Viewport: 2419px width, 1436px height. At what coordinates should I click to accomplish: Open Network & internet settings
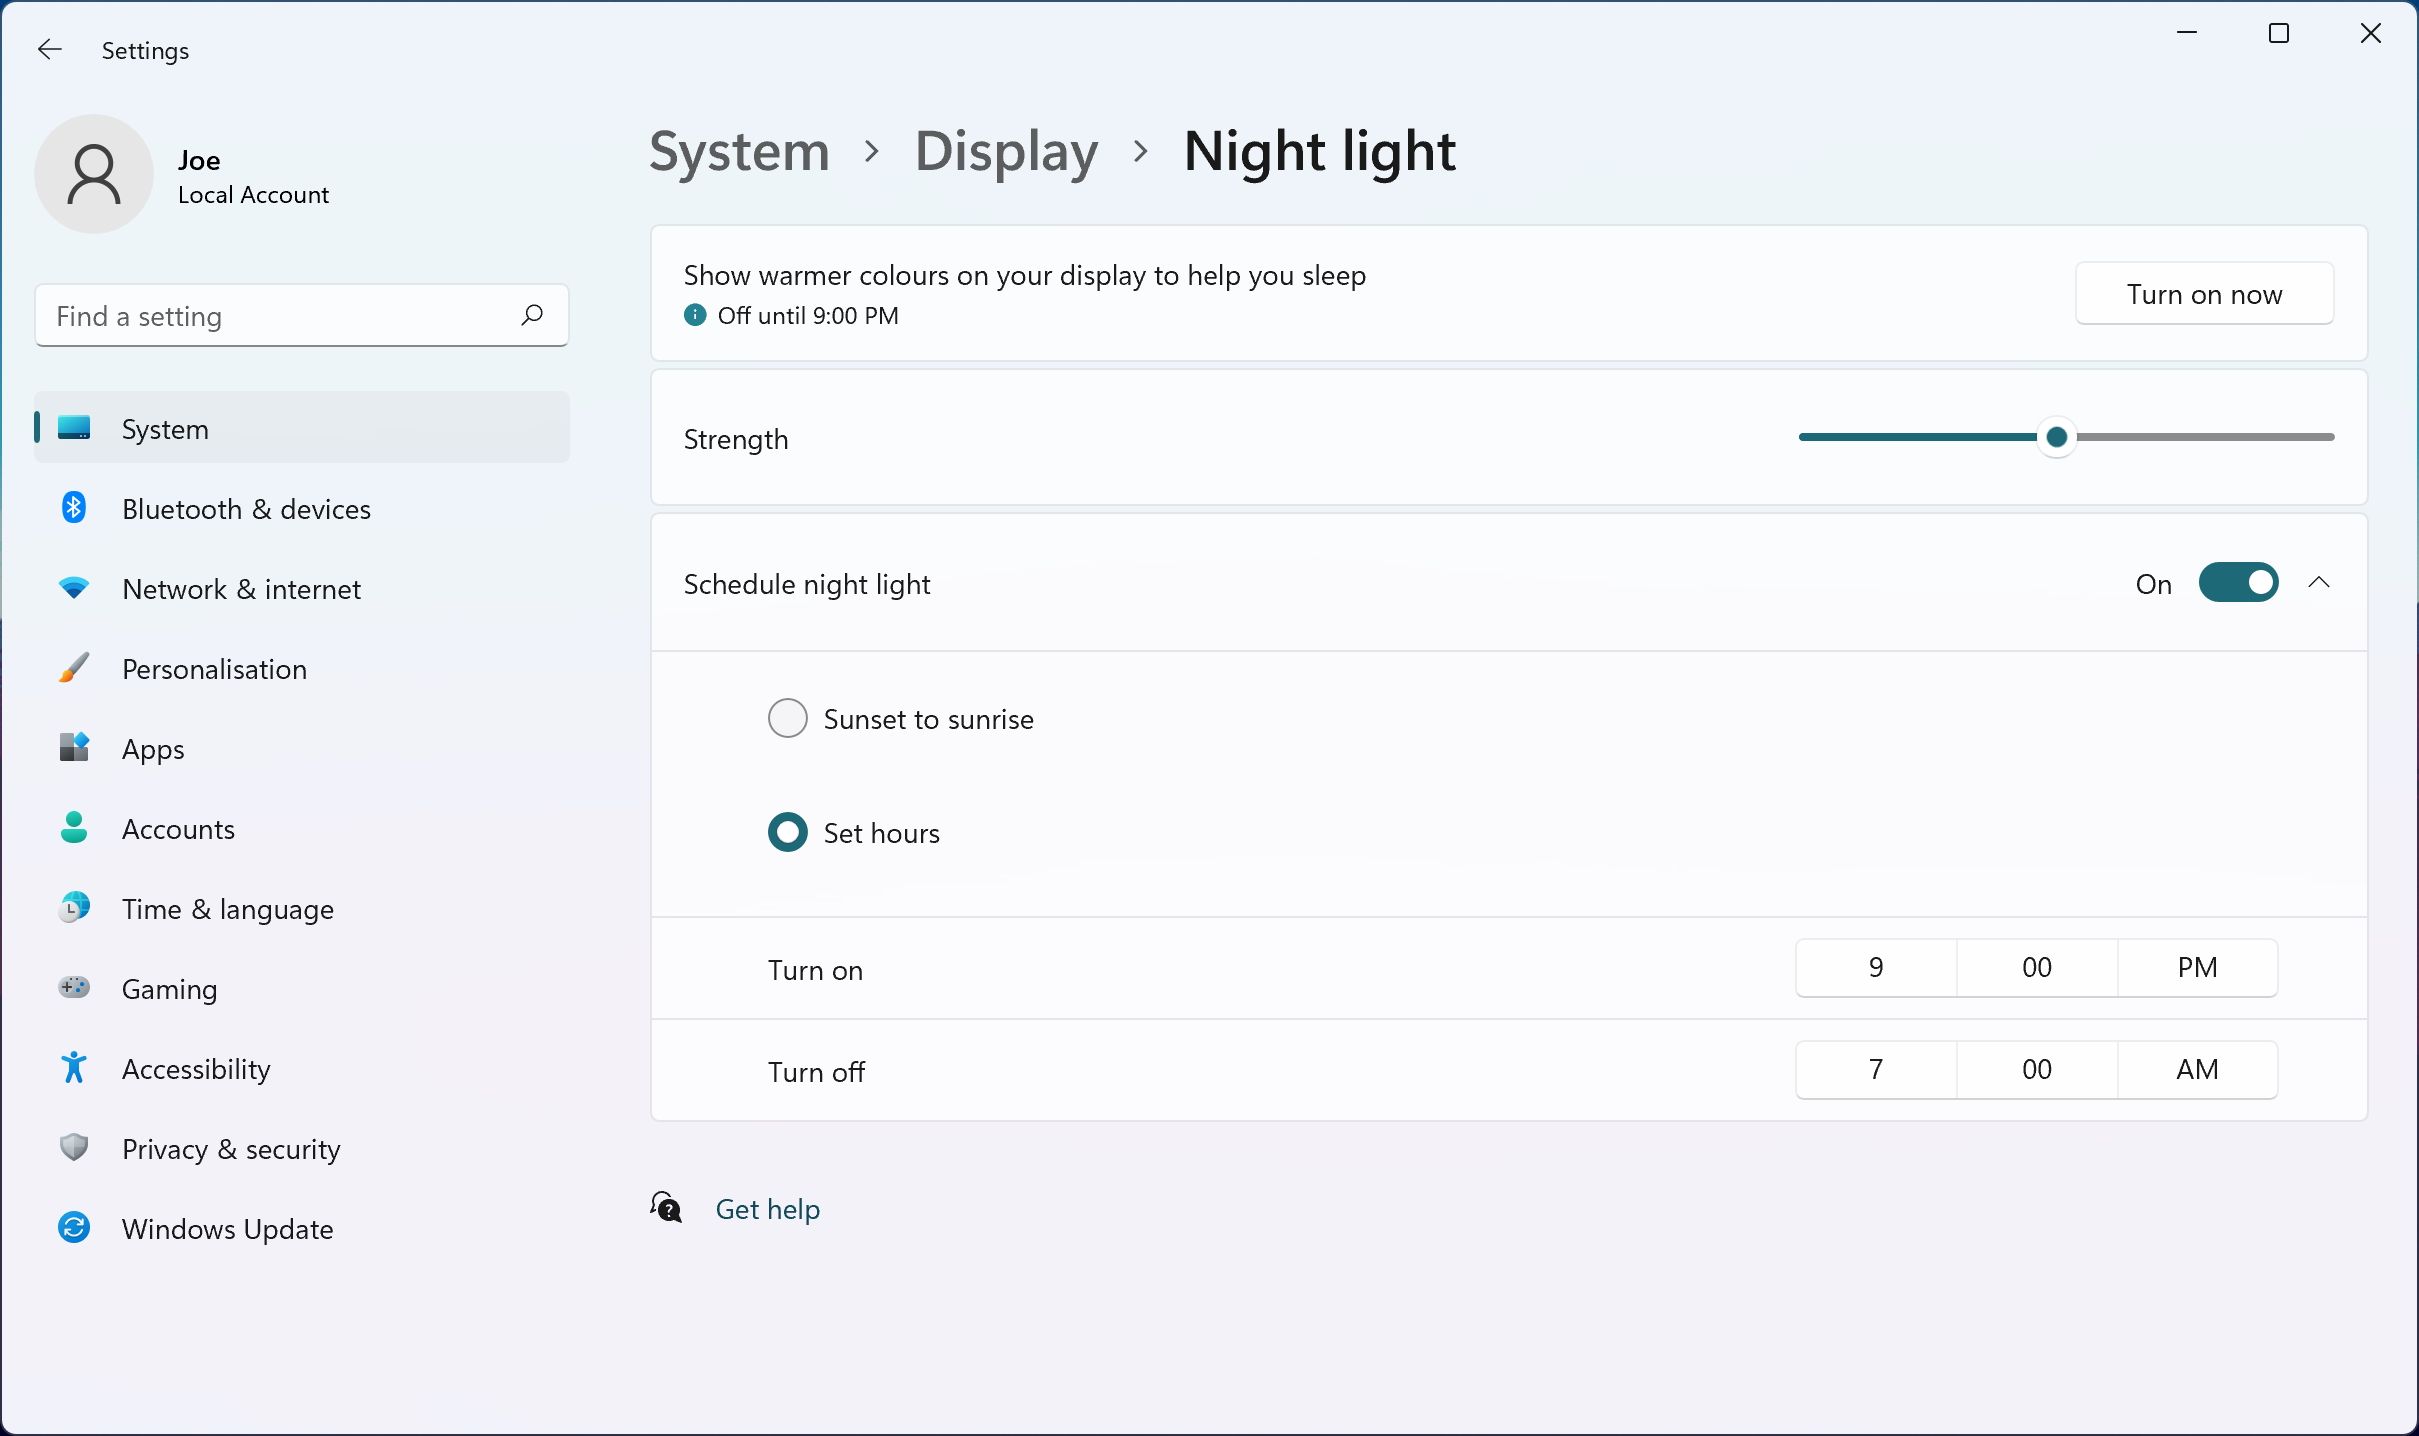241,588
